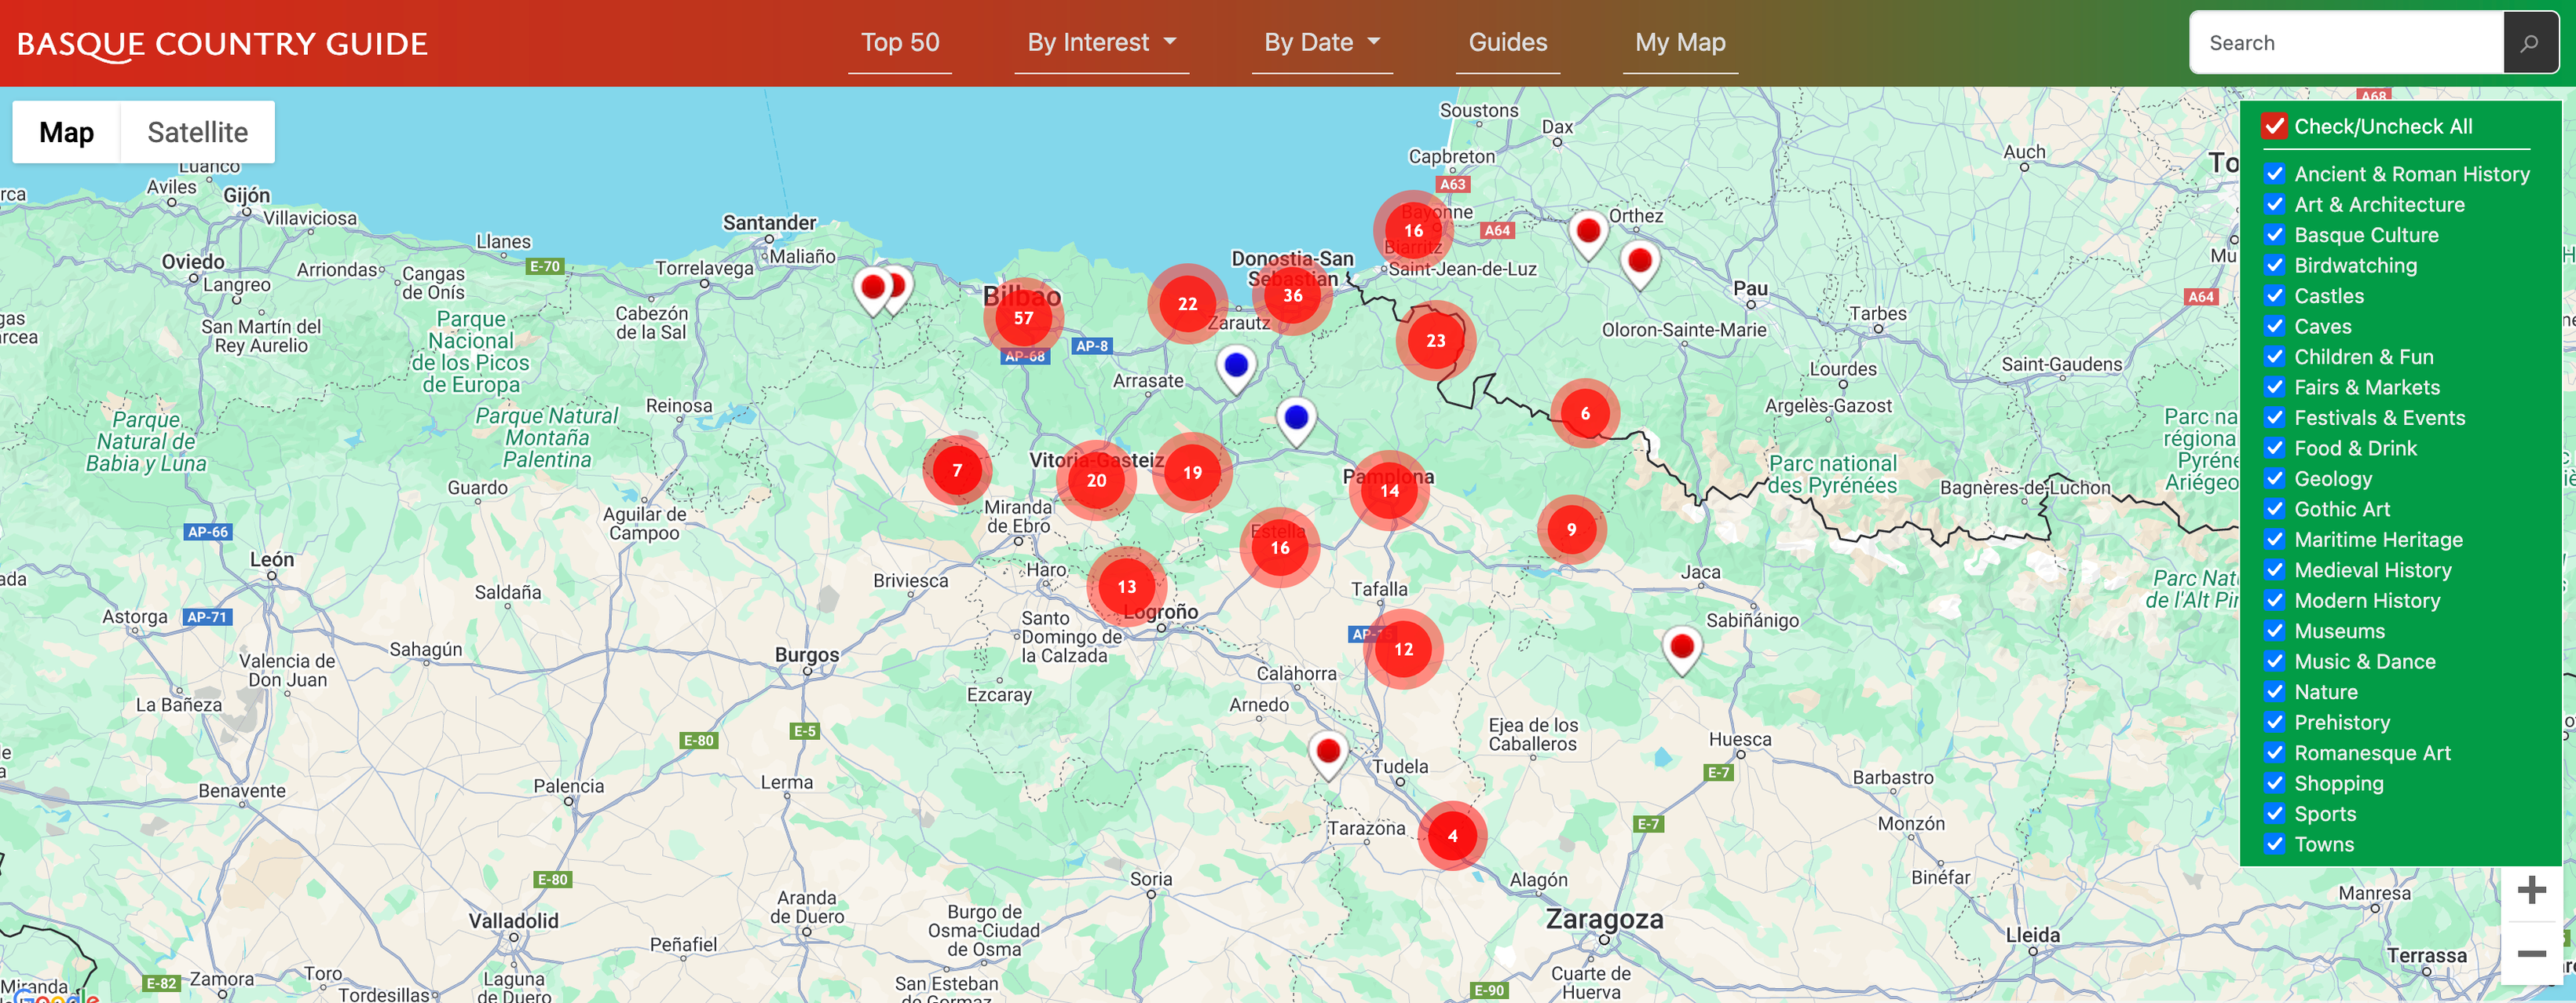Uncheck Gothic Art filter
The image size is (2576, 1003).
[x=2274, y=508]
